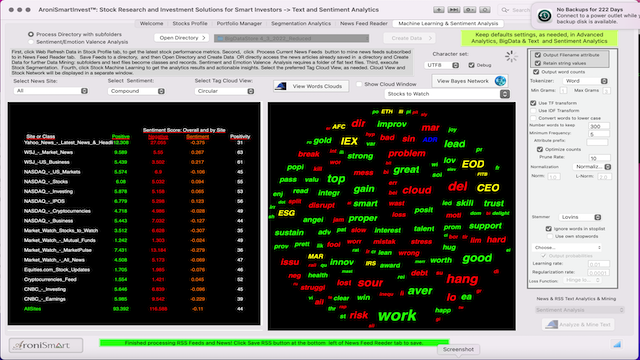Screen dimensions: 640x360
Task: Click NASDAQ_-_IPOS row label
Action: click(x=44, y=201)
